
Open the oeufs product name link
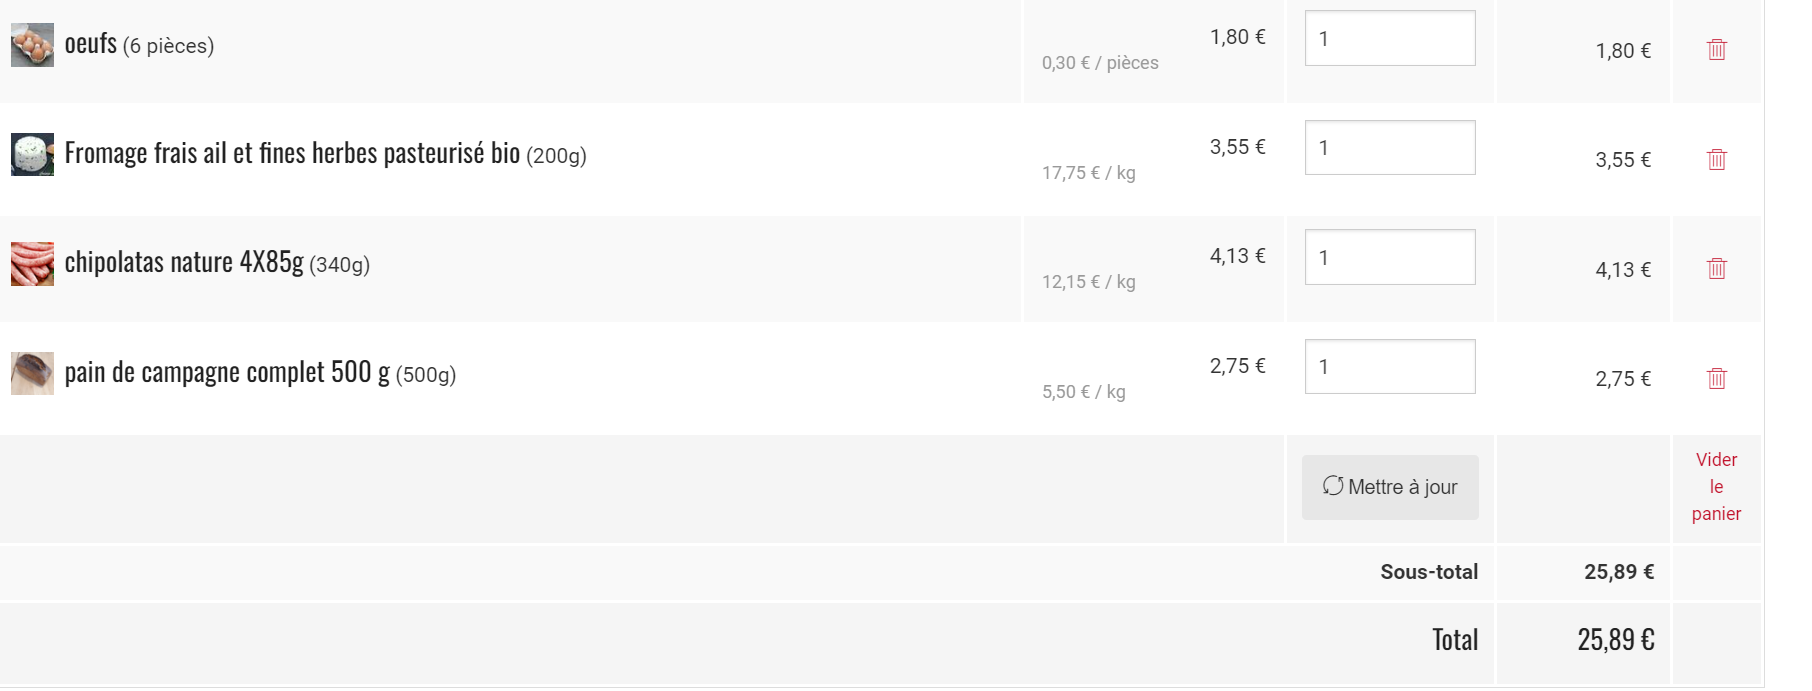(x=91, y=45)
